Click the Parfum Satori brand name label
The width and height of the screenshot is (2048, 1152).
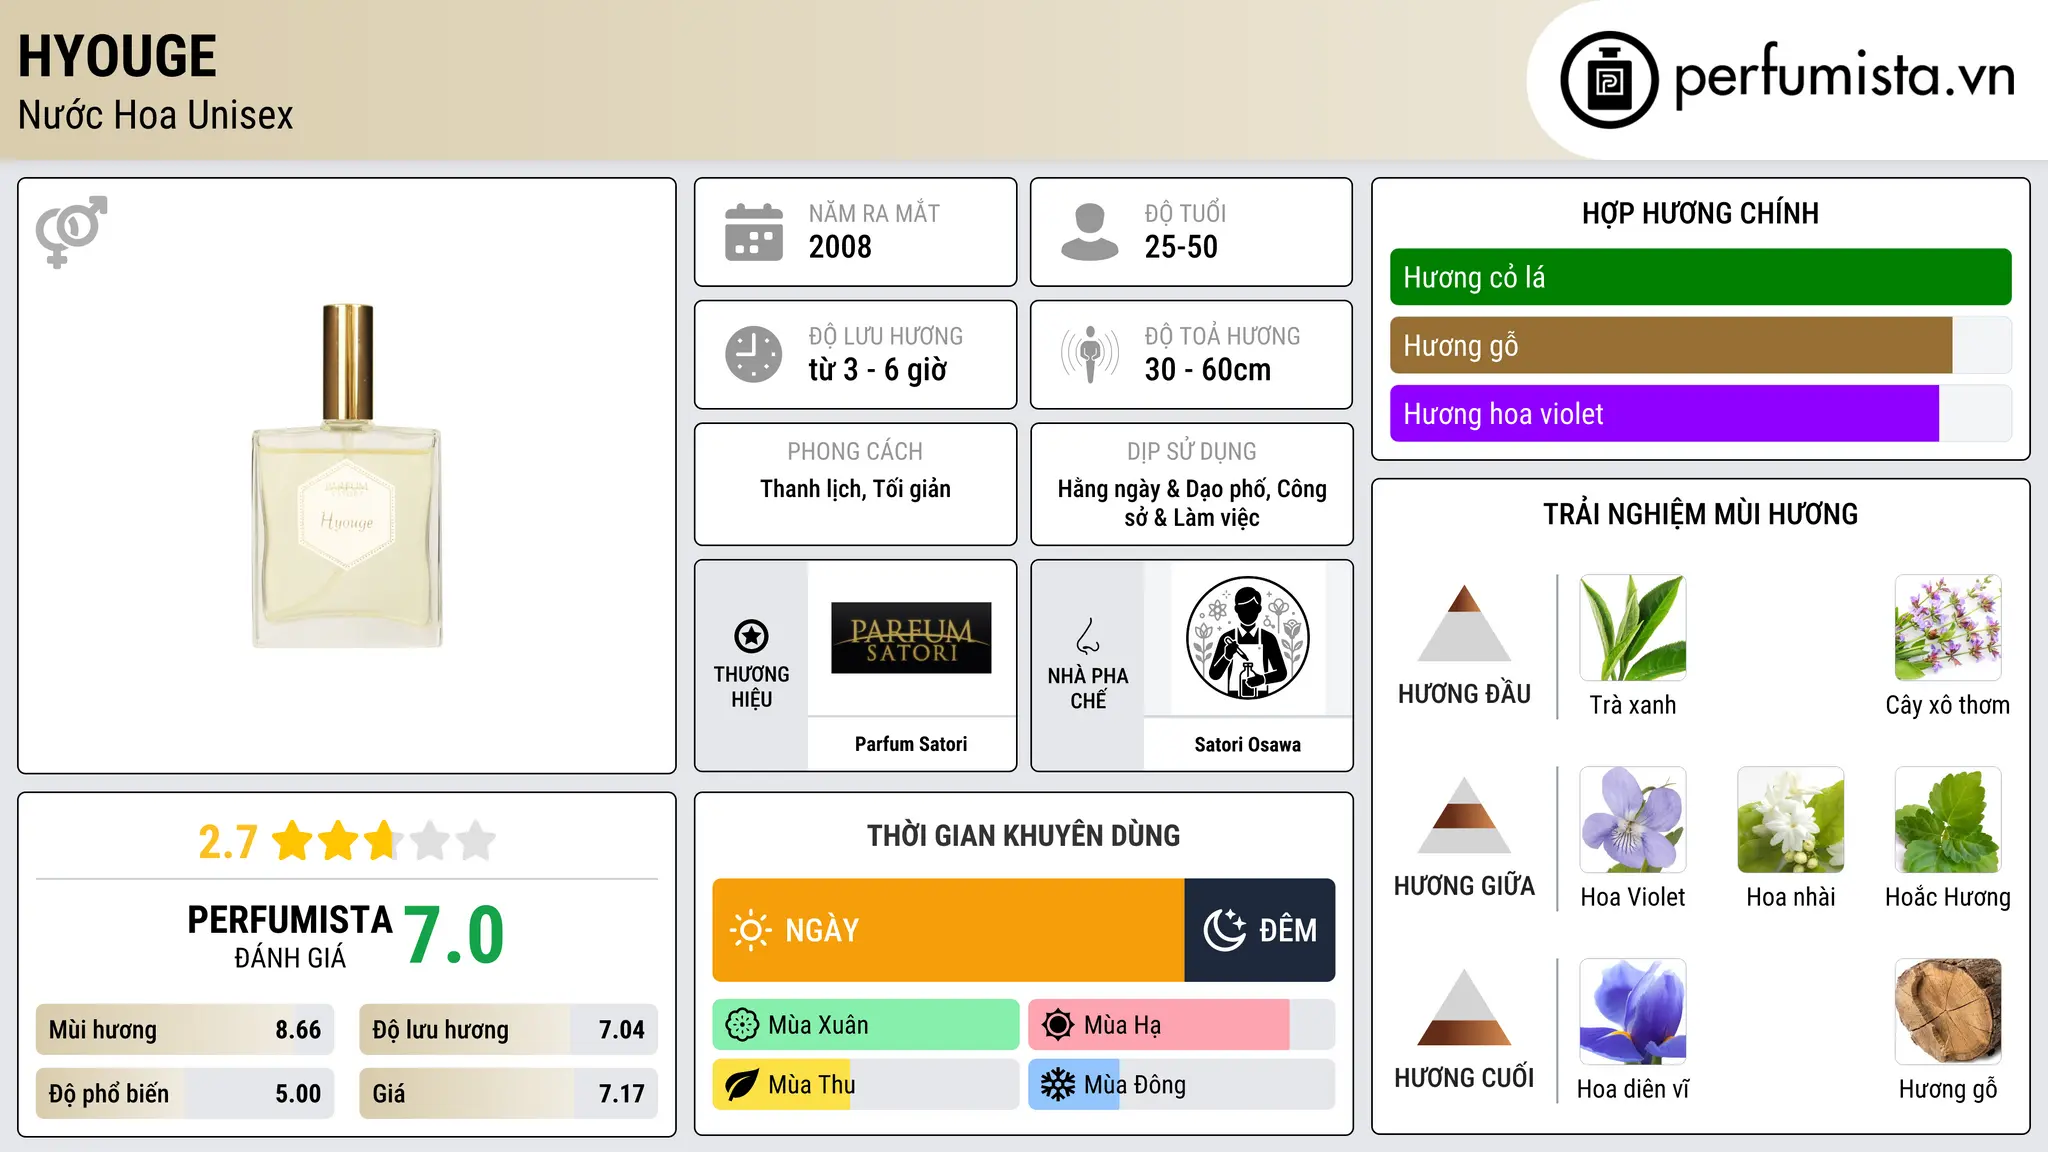click(x=911, y=744)
